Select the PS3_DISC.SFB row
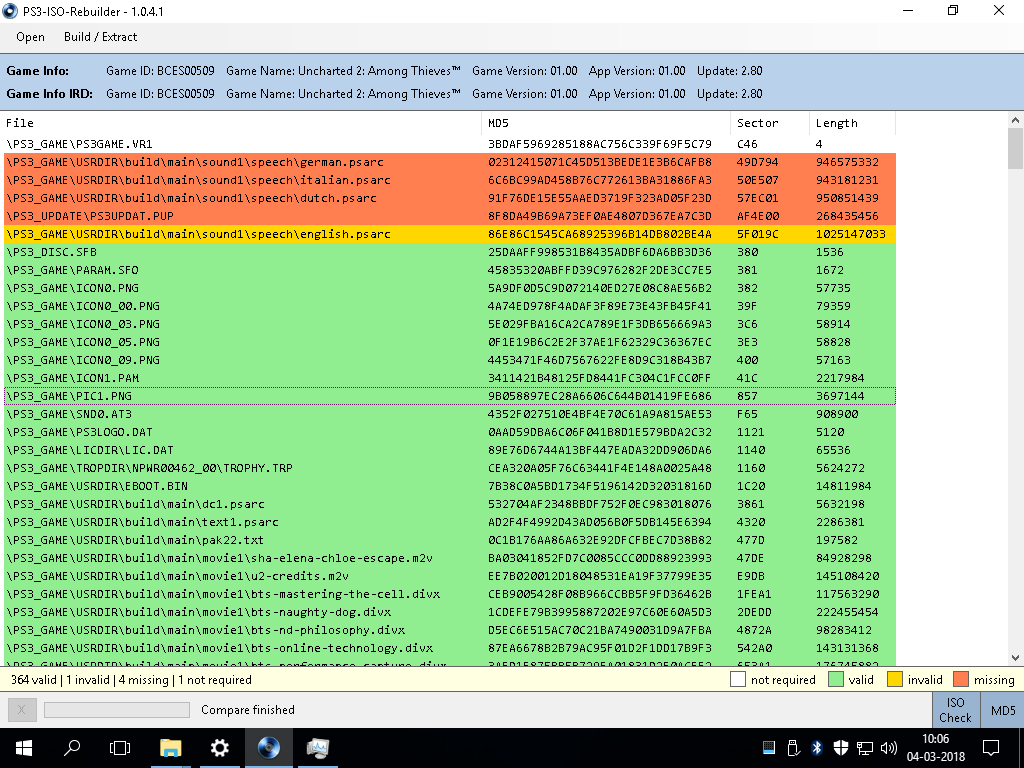Image resolution: width=1024 pixels, height=768 pixels. tap(449, 252)
